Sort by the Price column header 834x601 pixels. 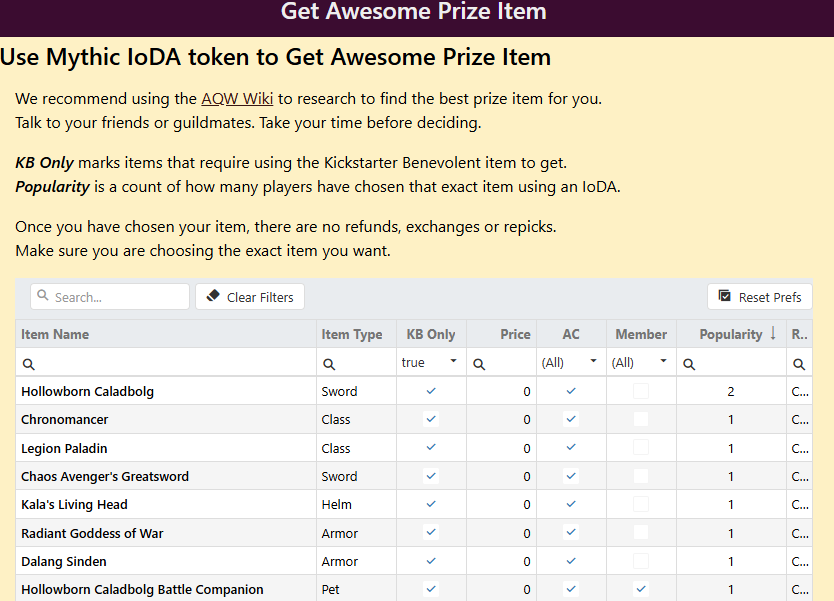point(501,334)
